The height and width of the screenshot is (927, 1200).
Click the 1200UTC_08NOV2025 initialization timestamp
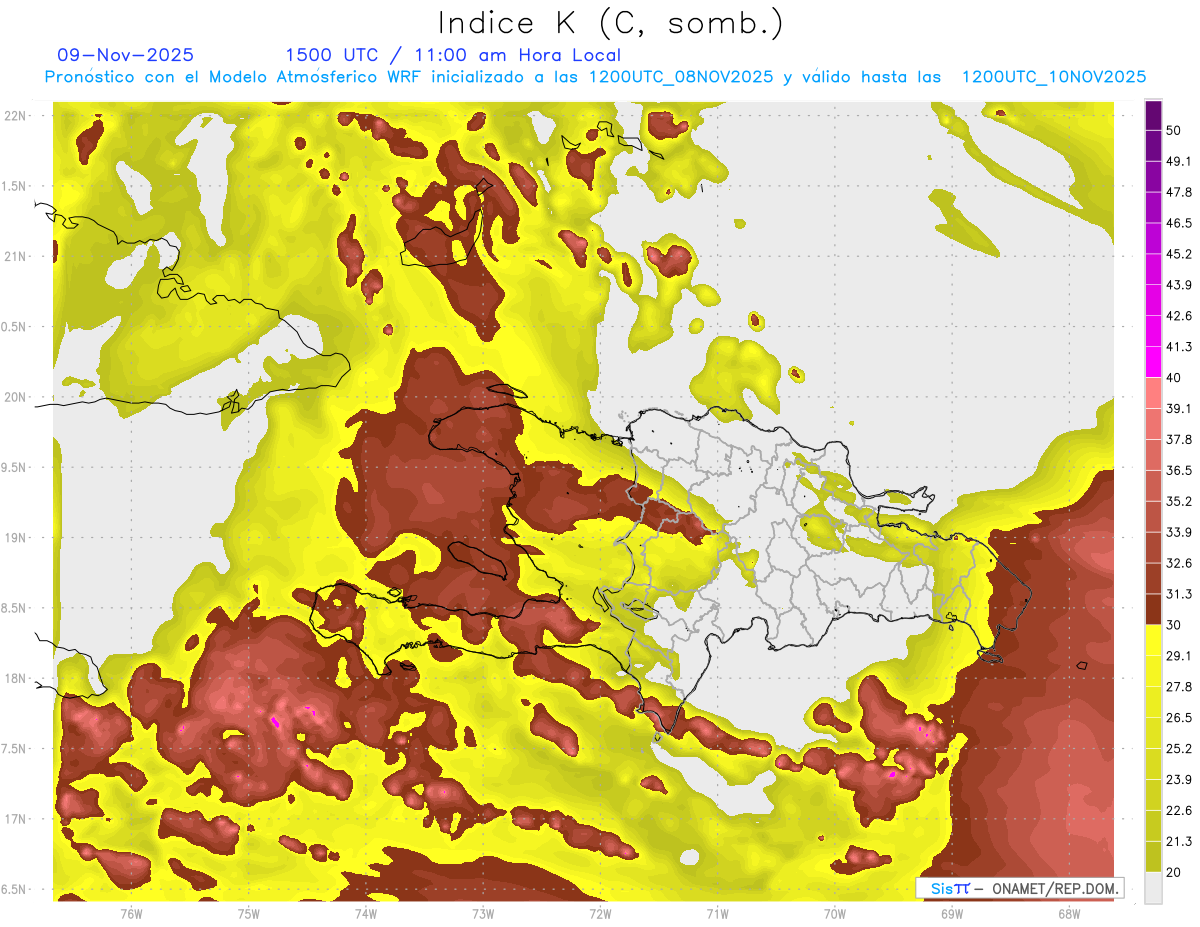[680, 77]
